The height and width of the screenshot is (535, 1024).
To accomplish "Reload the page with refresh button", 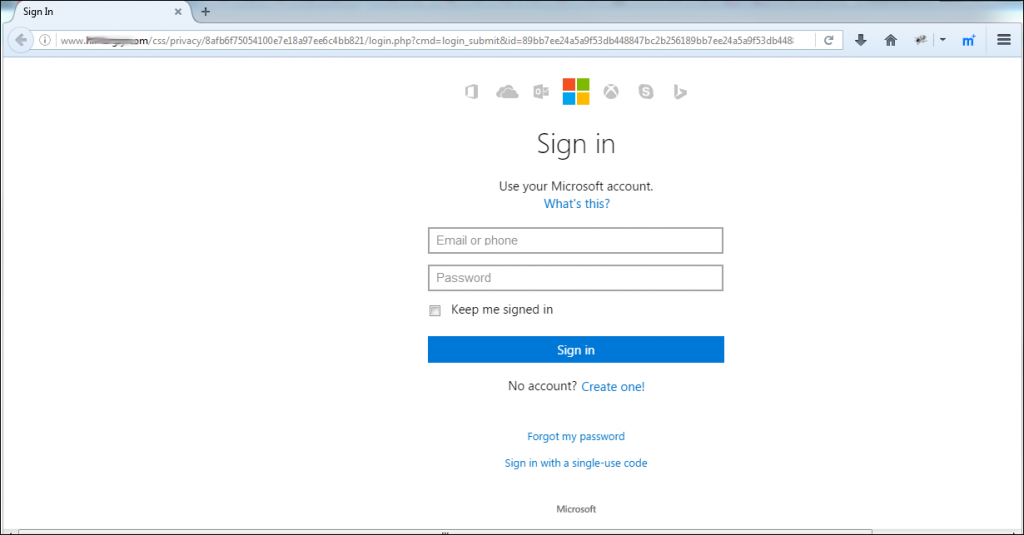I will (829, 40).
